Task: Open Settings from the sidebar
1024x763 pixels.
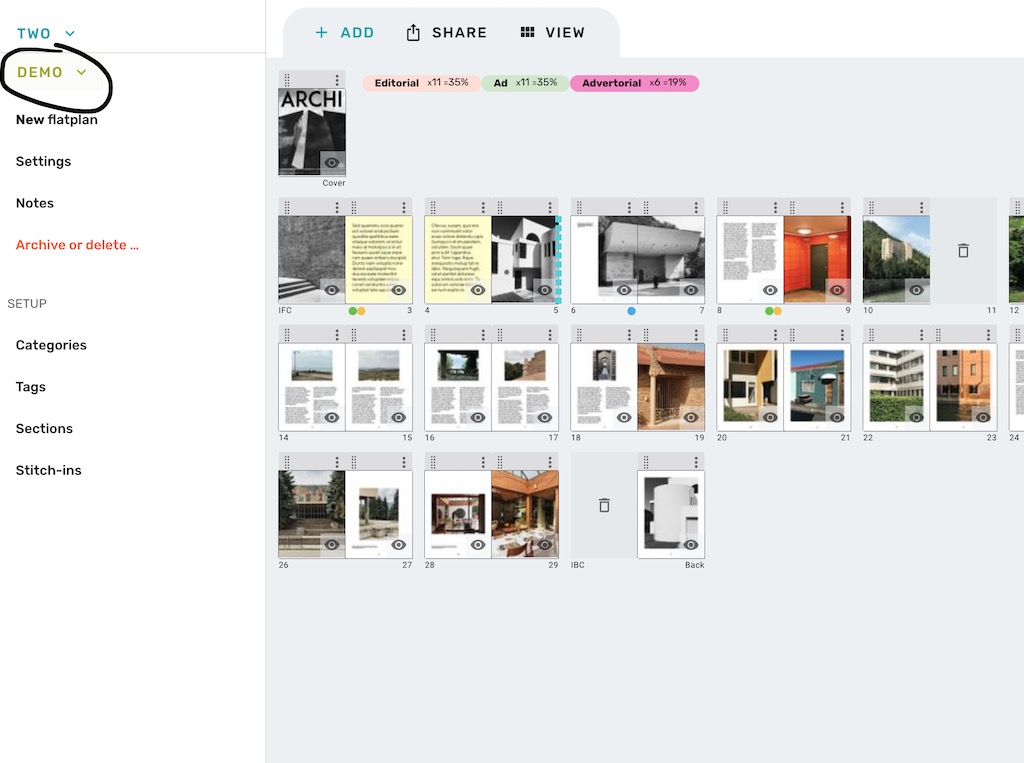Action: pyautogui.click(x=43, y=161)
